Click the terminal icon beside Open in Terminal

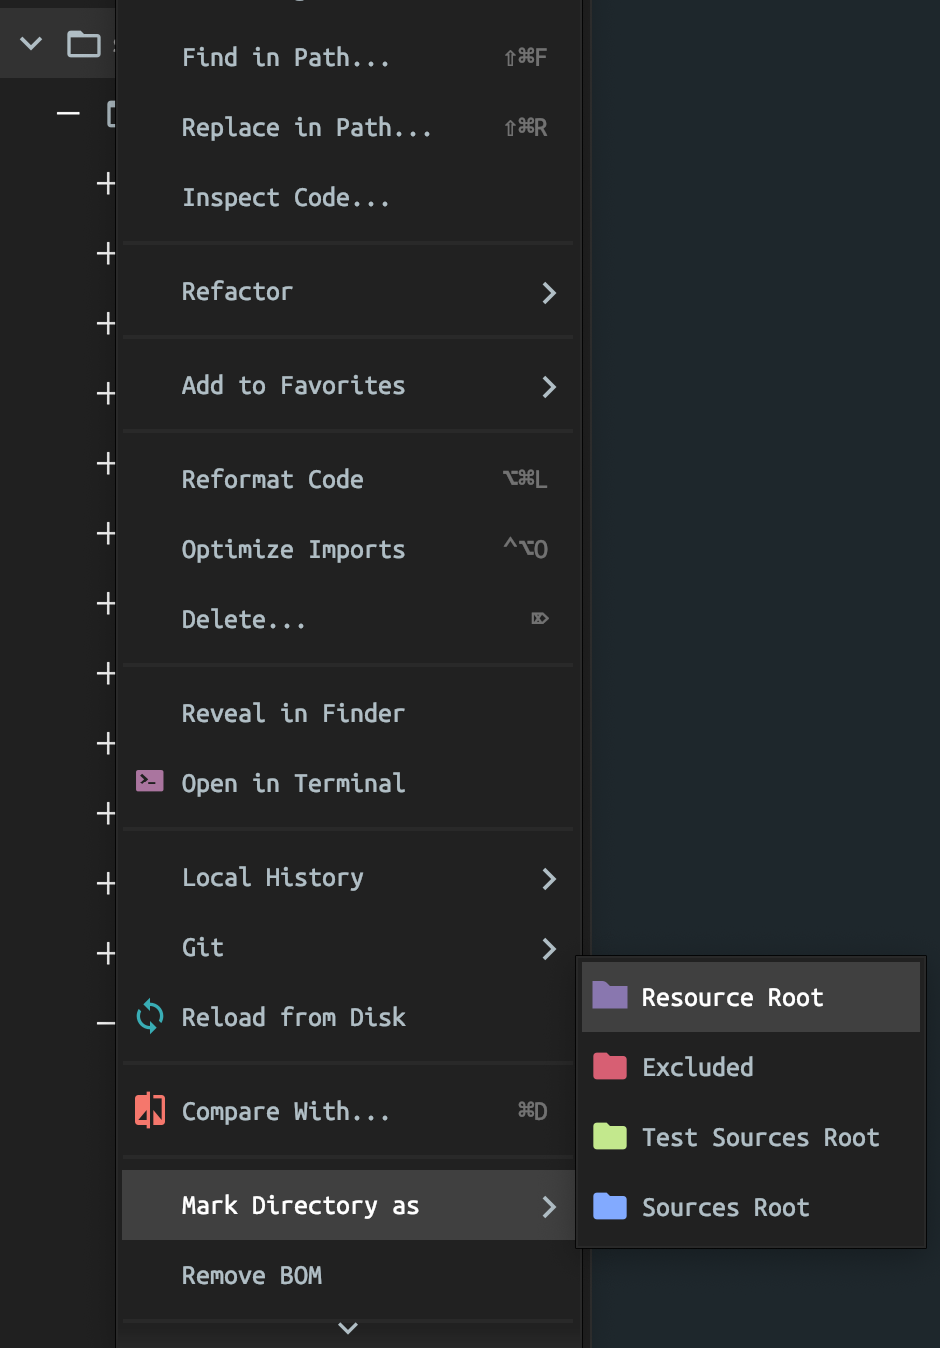[149, 781]
